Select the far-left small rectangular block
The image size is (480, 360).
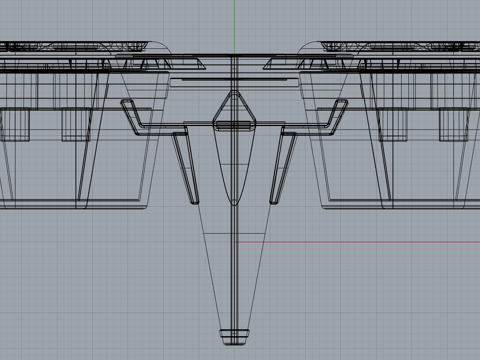pos(15,124)
